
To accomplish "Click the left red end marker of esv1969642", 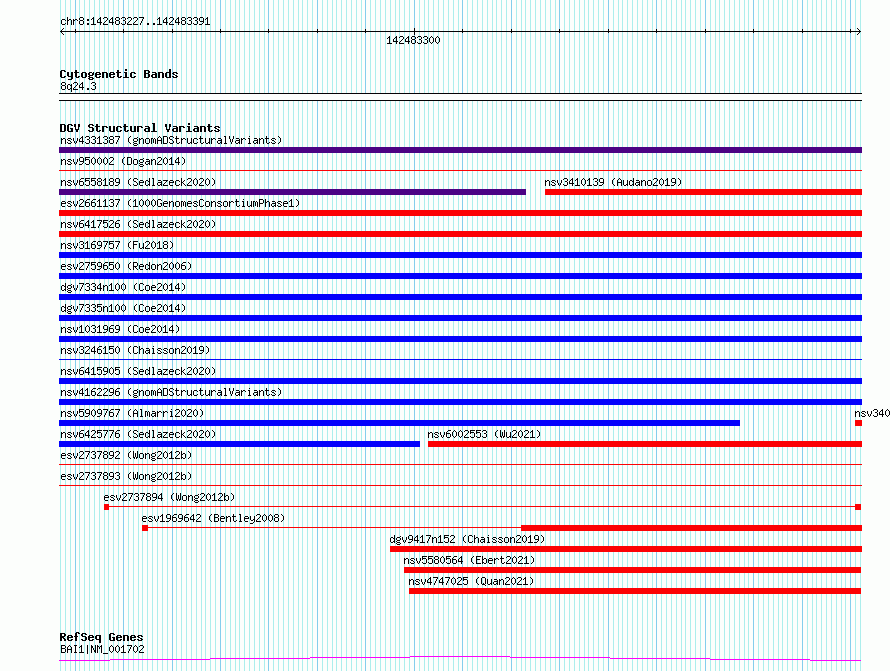I will click(x=145, y=528).
